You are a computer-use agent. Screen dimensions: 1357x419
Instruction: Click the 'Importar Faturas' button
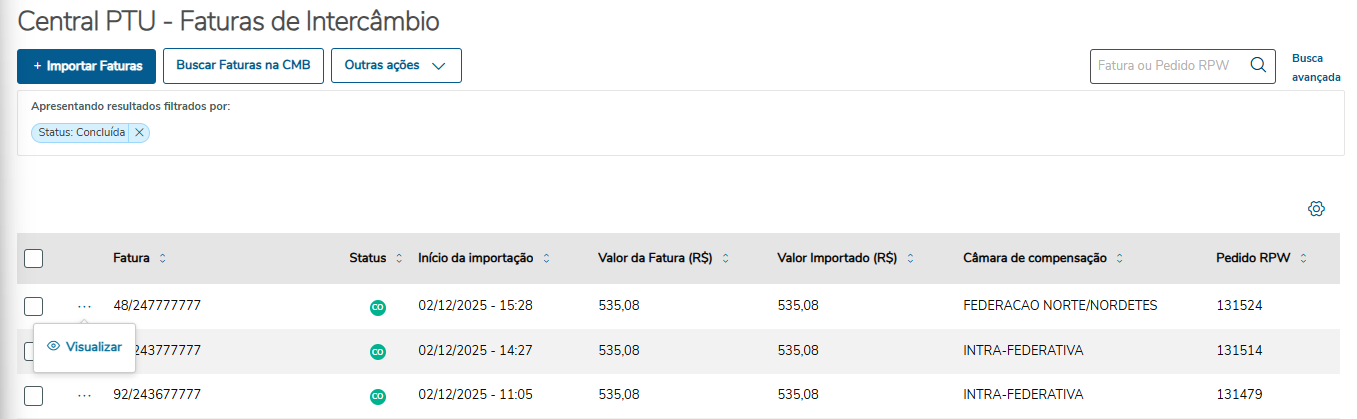pos(87,66)
